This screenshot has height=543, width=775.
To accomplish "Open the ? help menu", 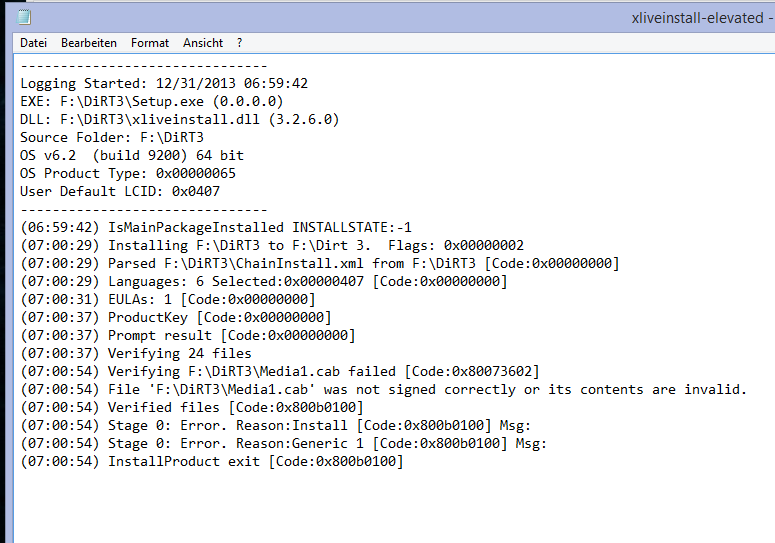I will [x=240, y=43].
